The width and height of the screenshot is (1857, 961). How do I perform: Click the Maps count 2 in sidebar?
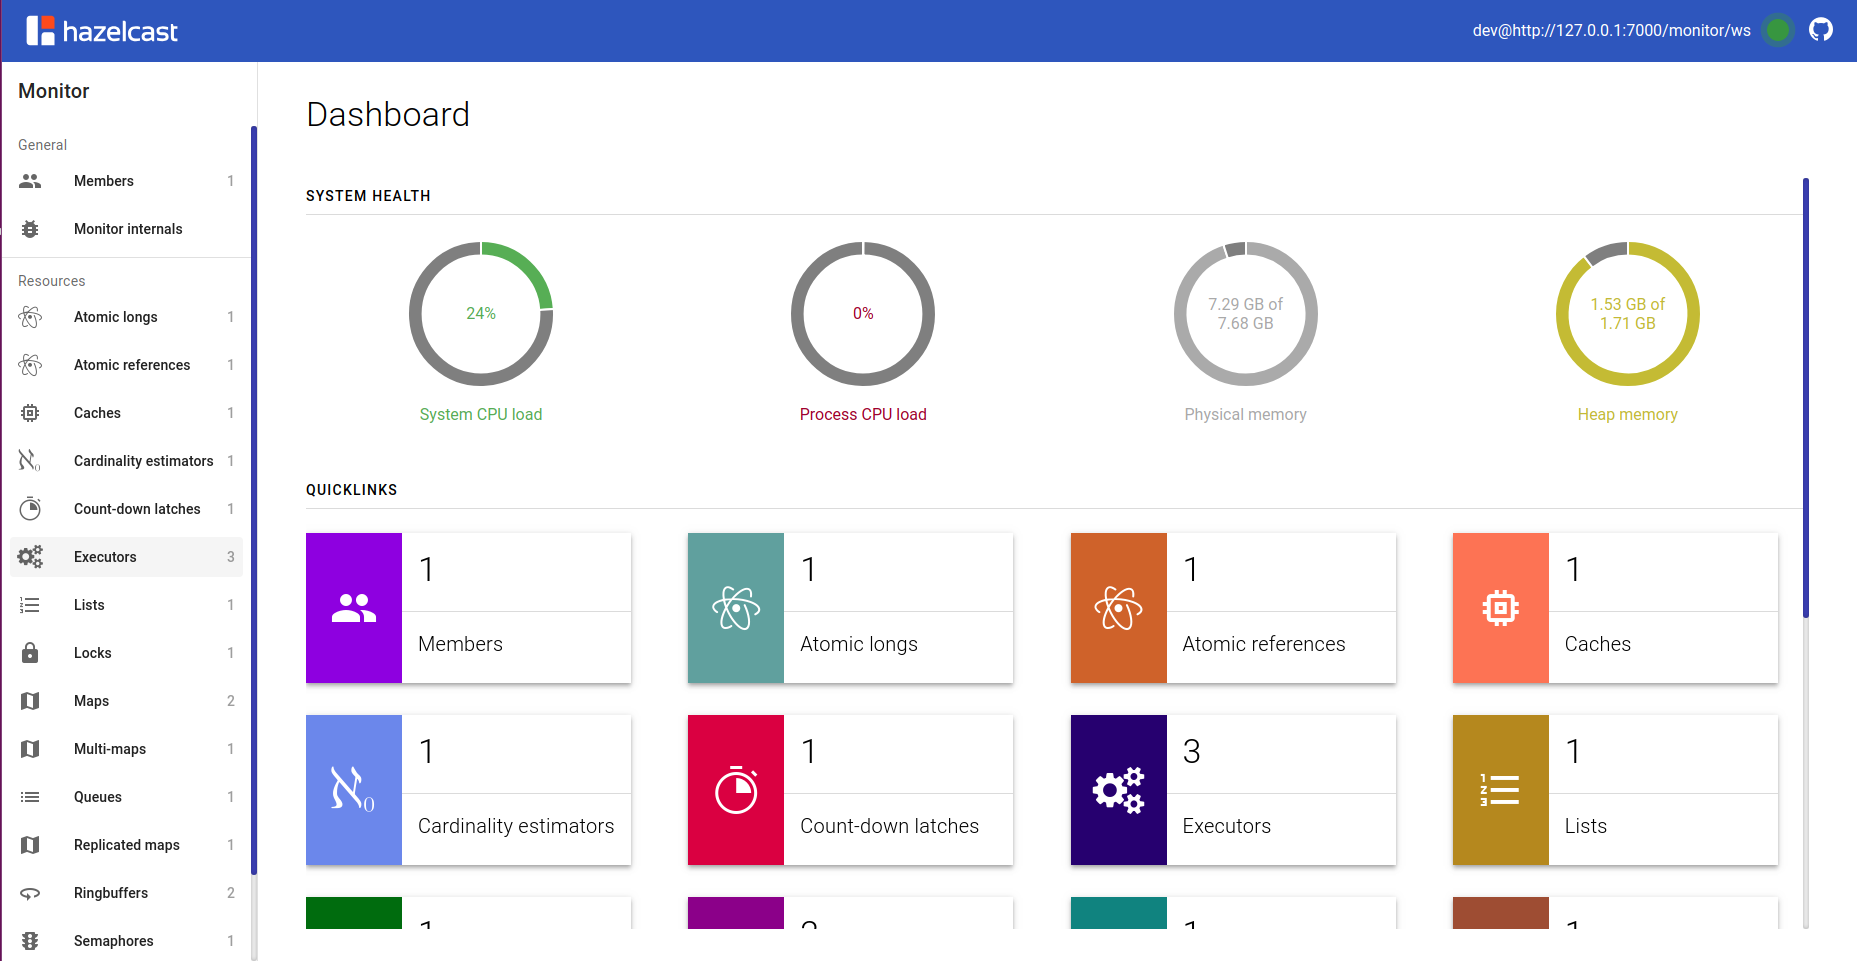point(231,701)
